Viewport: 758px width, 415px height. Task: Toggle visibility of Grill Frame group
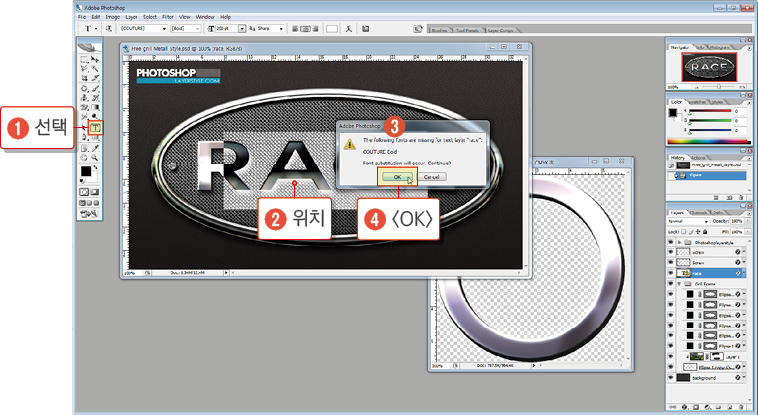[671, 283]
